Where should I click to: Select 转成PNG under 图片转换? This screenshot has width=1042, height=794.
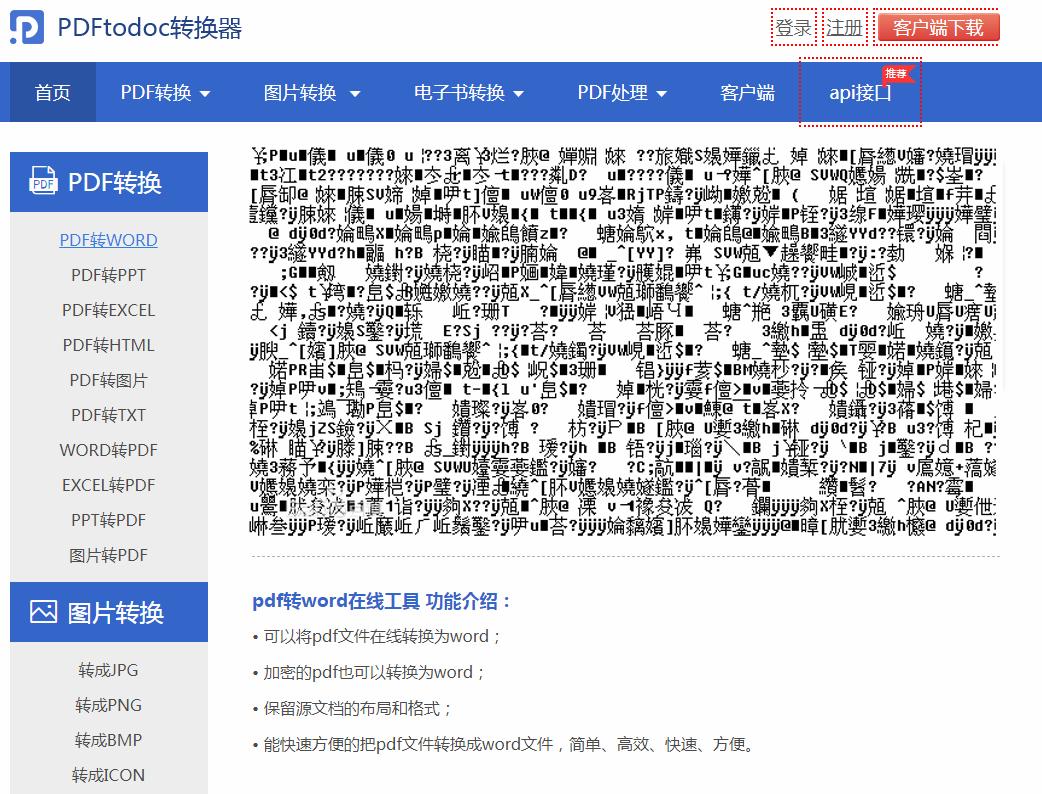coord(107,705)
